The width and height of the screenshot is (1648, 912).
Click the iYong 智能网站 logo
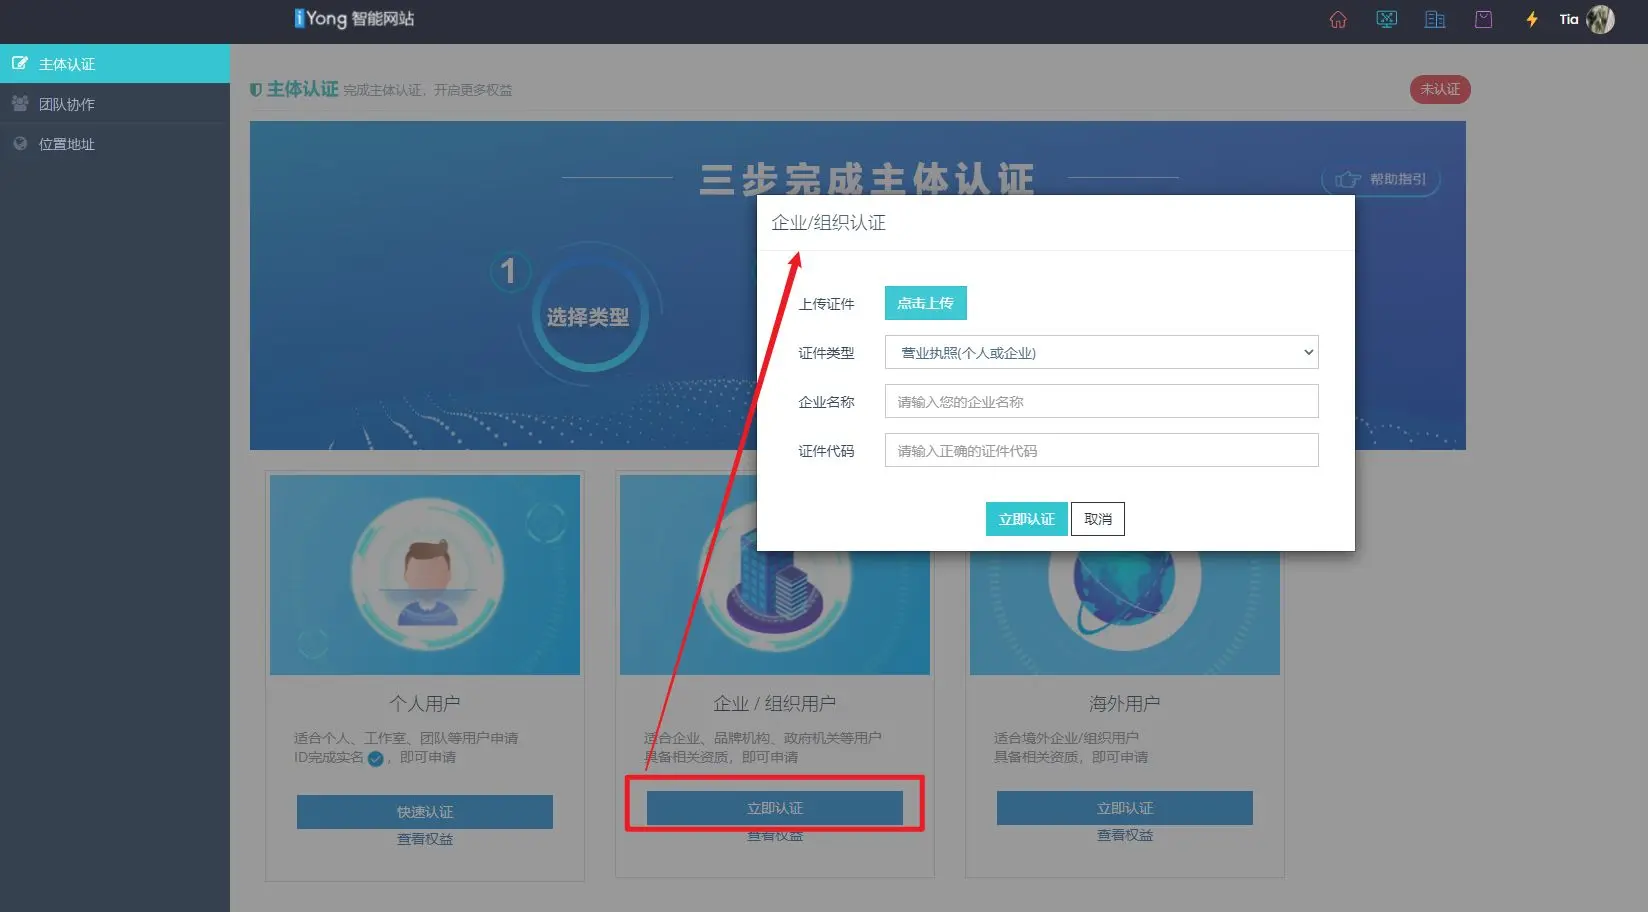point(354,19)
